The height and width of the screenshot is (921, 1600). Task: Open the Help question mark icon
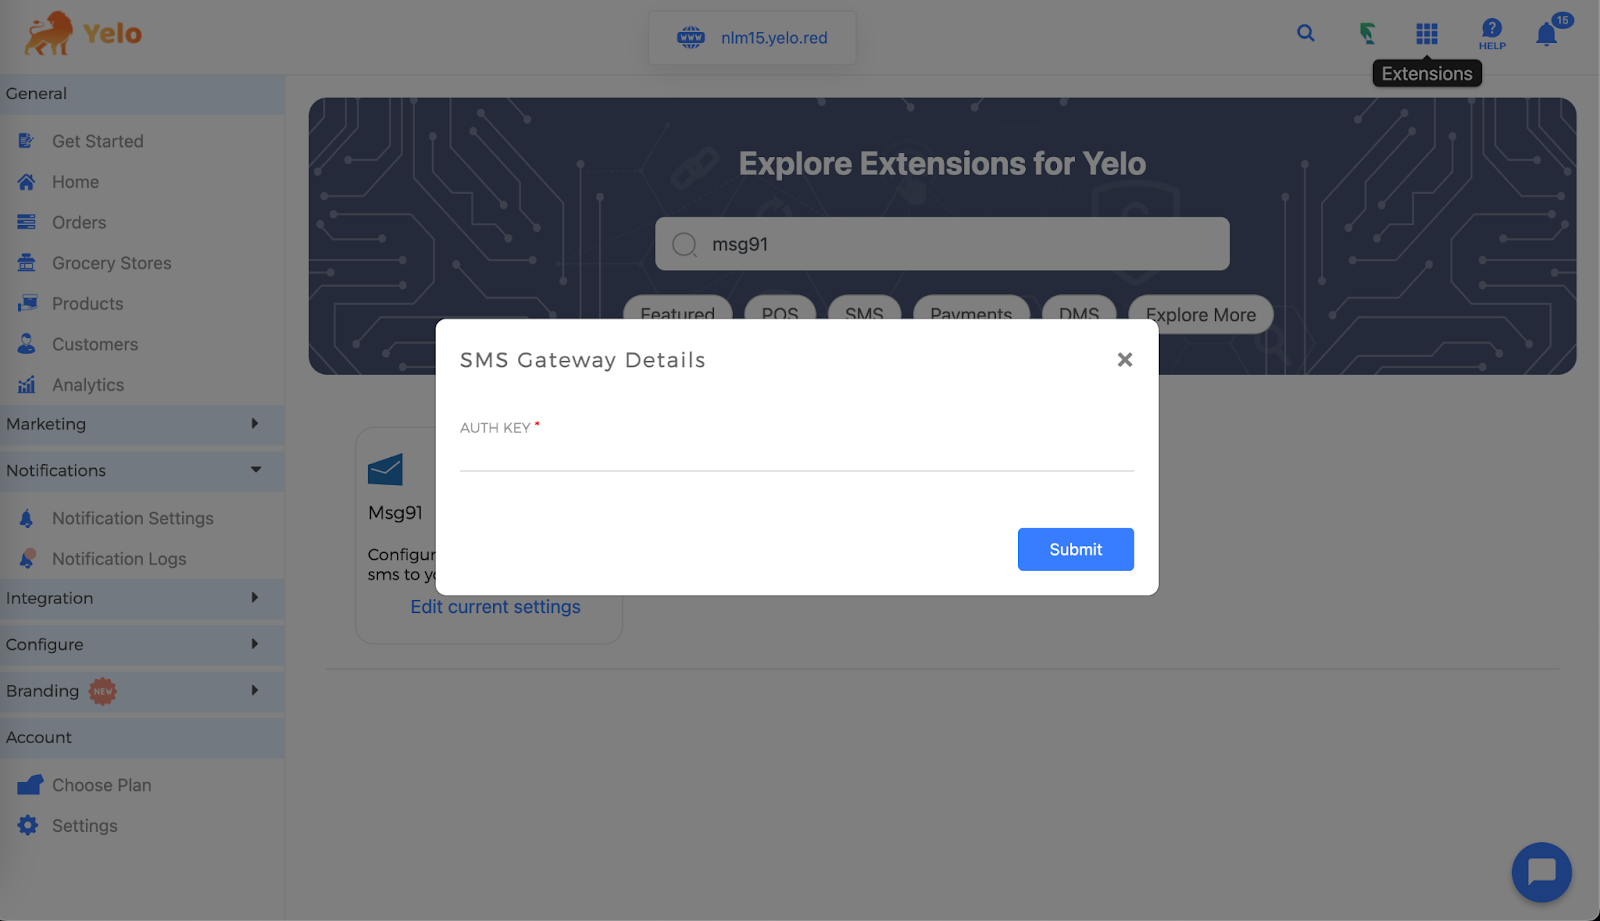[1492, 33]
